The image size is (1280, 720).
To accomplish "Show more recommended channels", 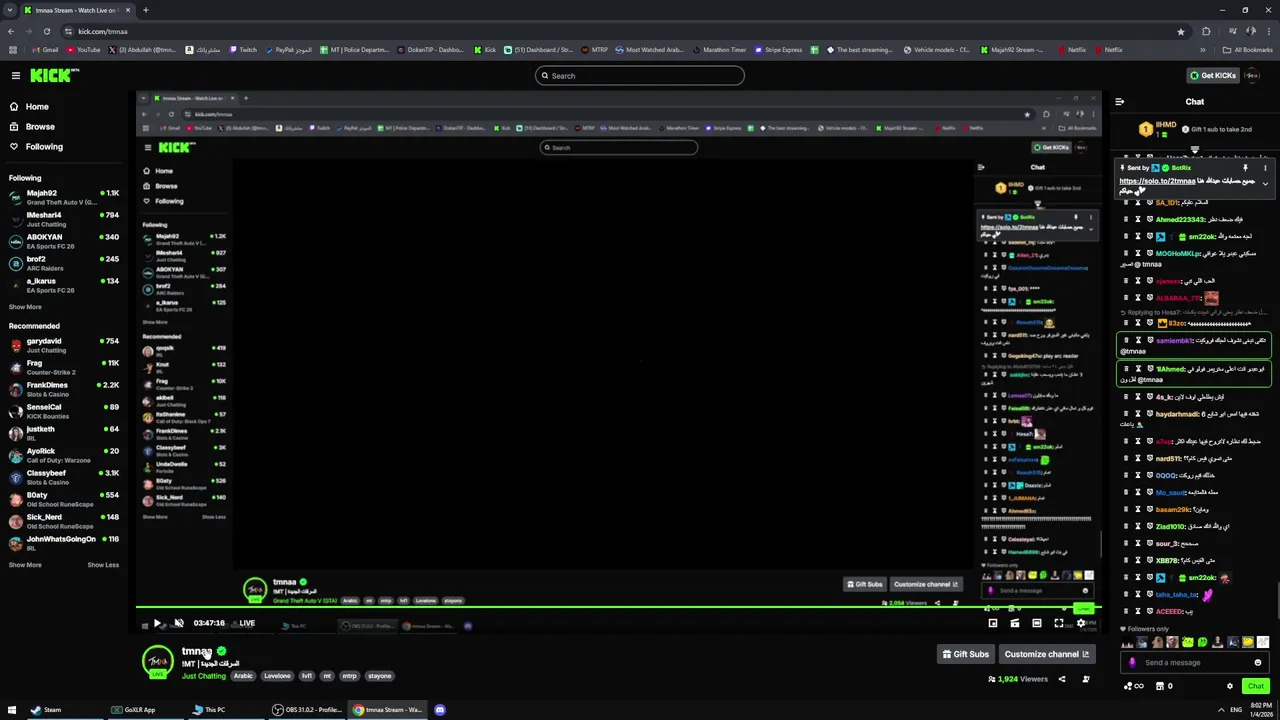I will (25, 565).
